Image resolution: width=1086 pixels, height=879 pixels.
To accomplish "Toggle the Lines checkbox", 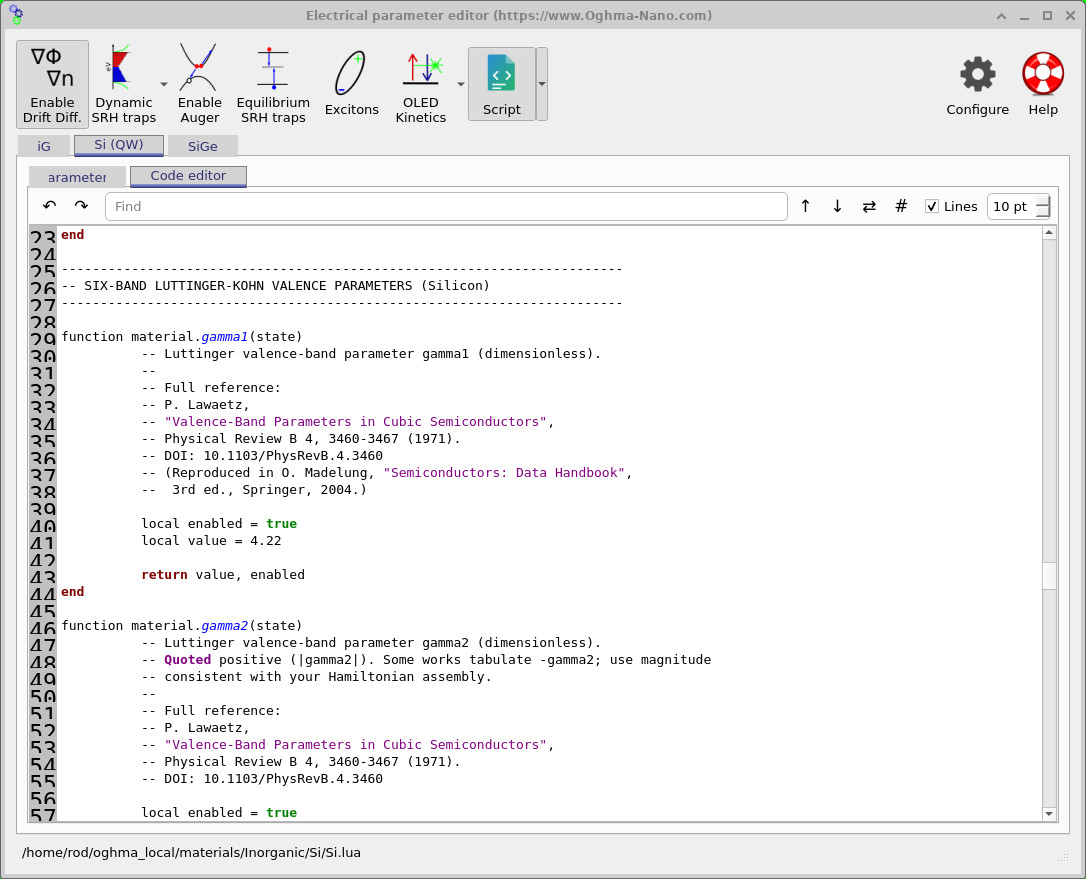I will pyautogui.click(x=932, y=206).
